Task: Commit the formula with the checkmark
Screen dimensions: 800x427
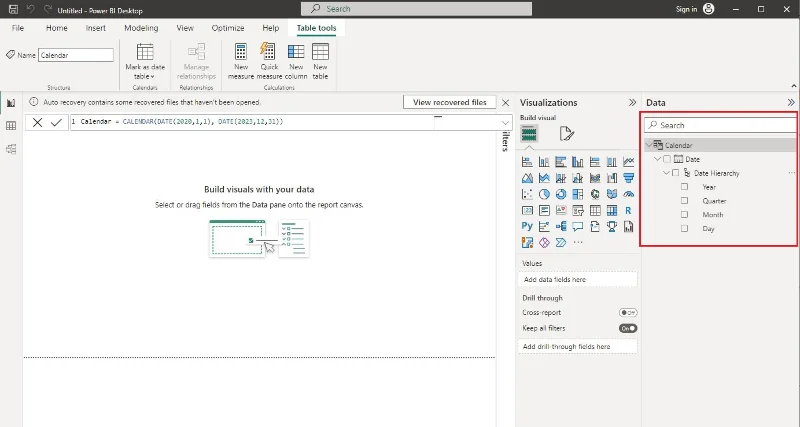Action: 56,122
